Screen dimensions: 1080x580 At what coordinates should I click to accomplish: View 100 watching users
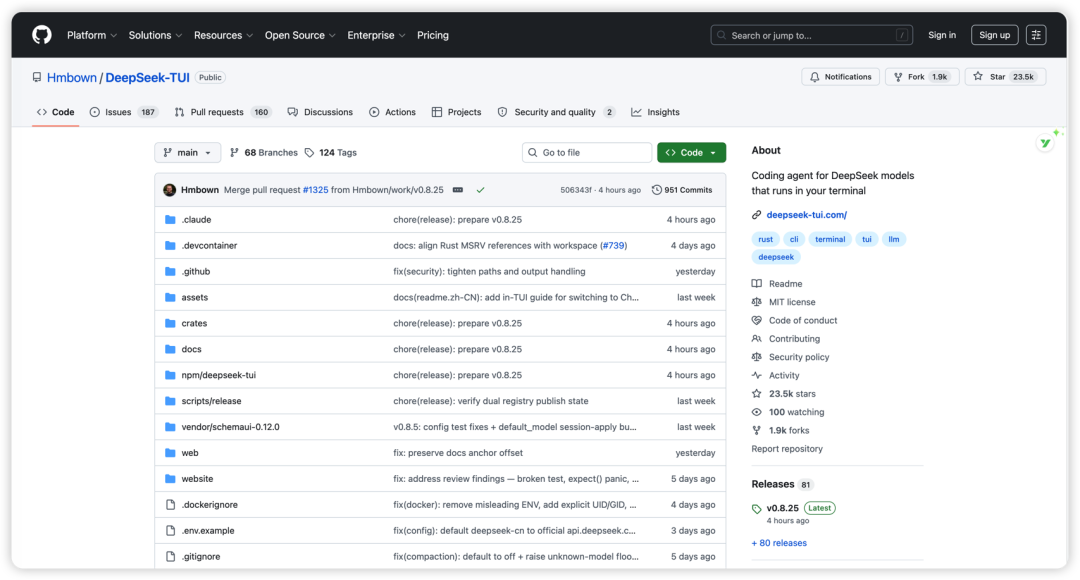796,413
